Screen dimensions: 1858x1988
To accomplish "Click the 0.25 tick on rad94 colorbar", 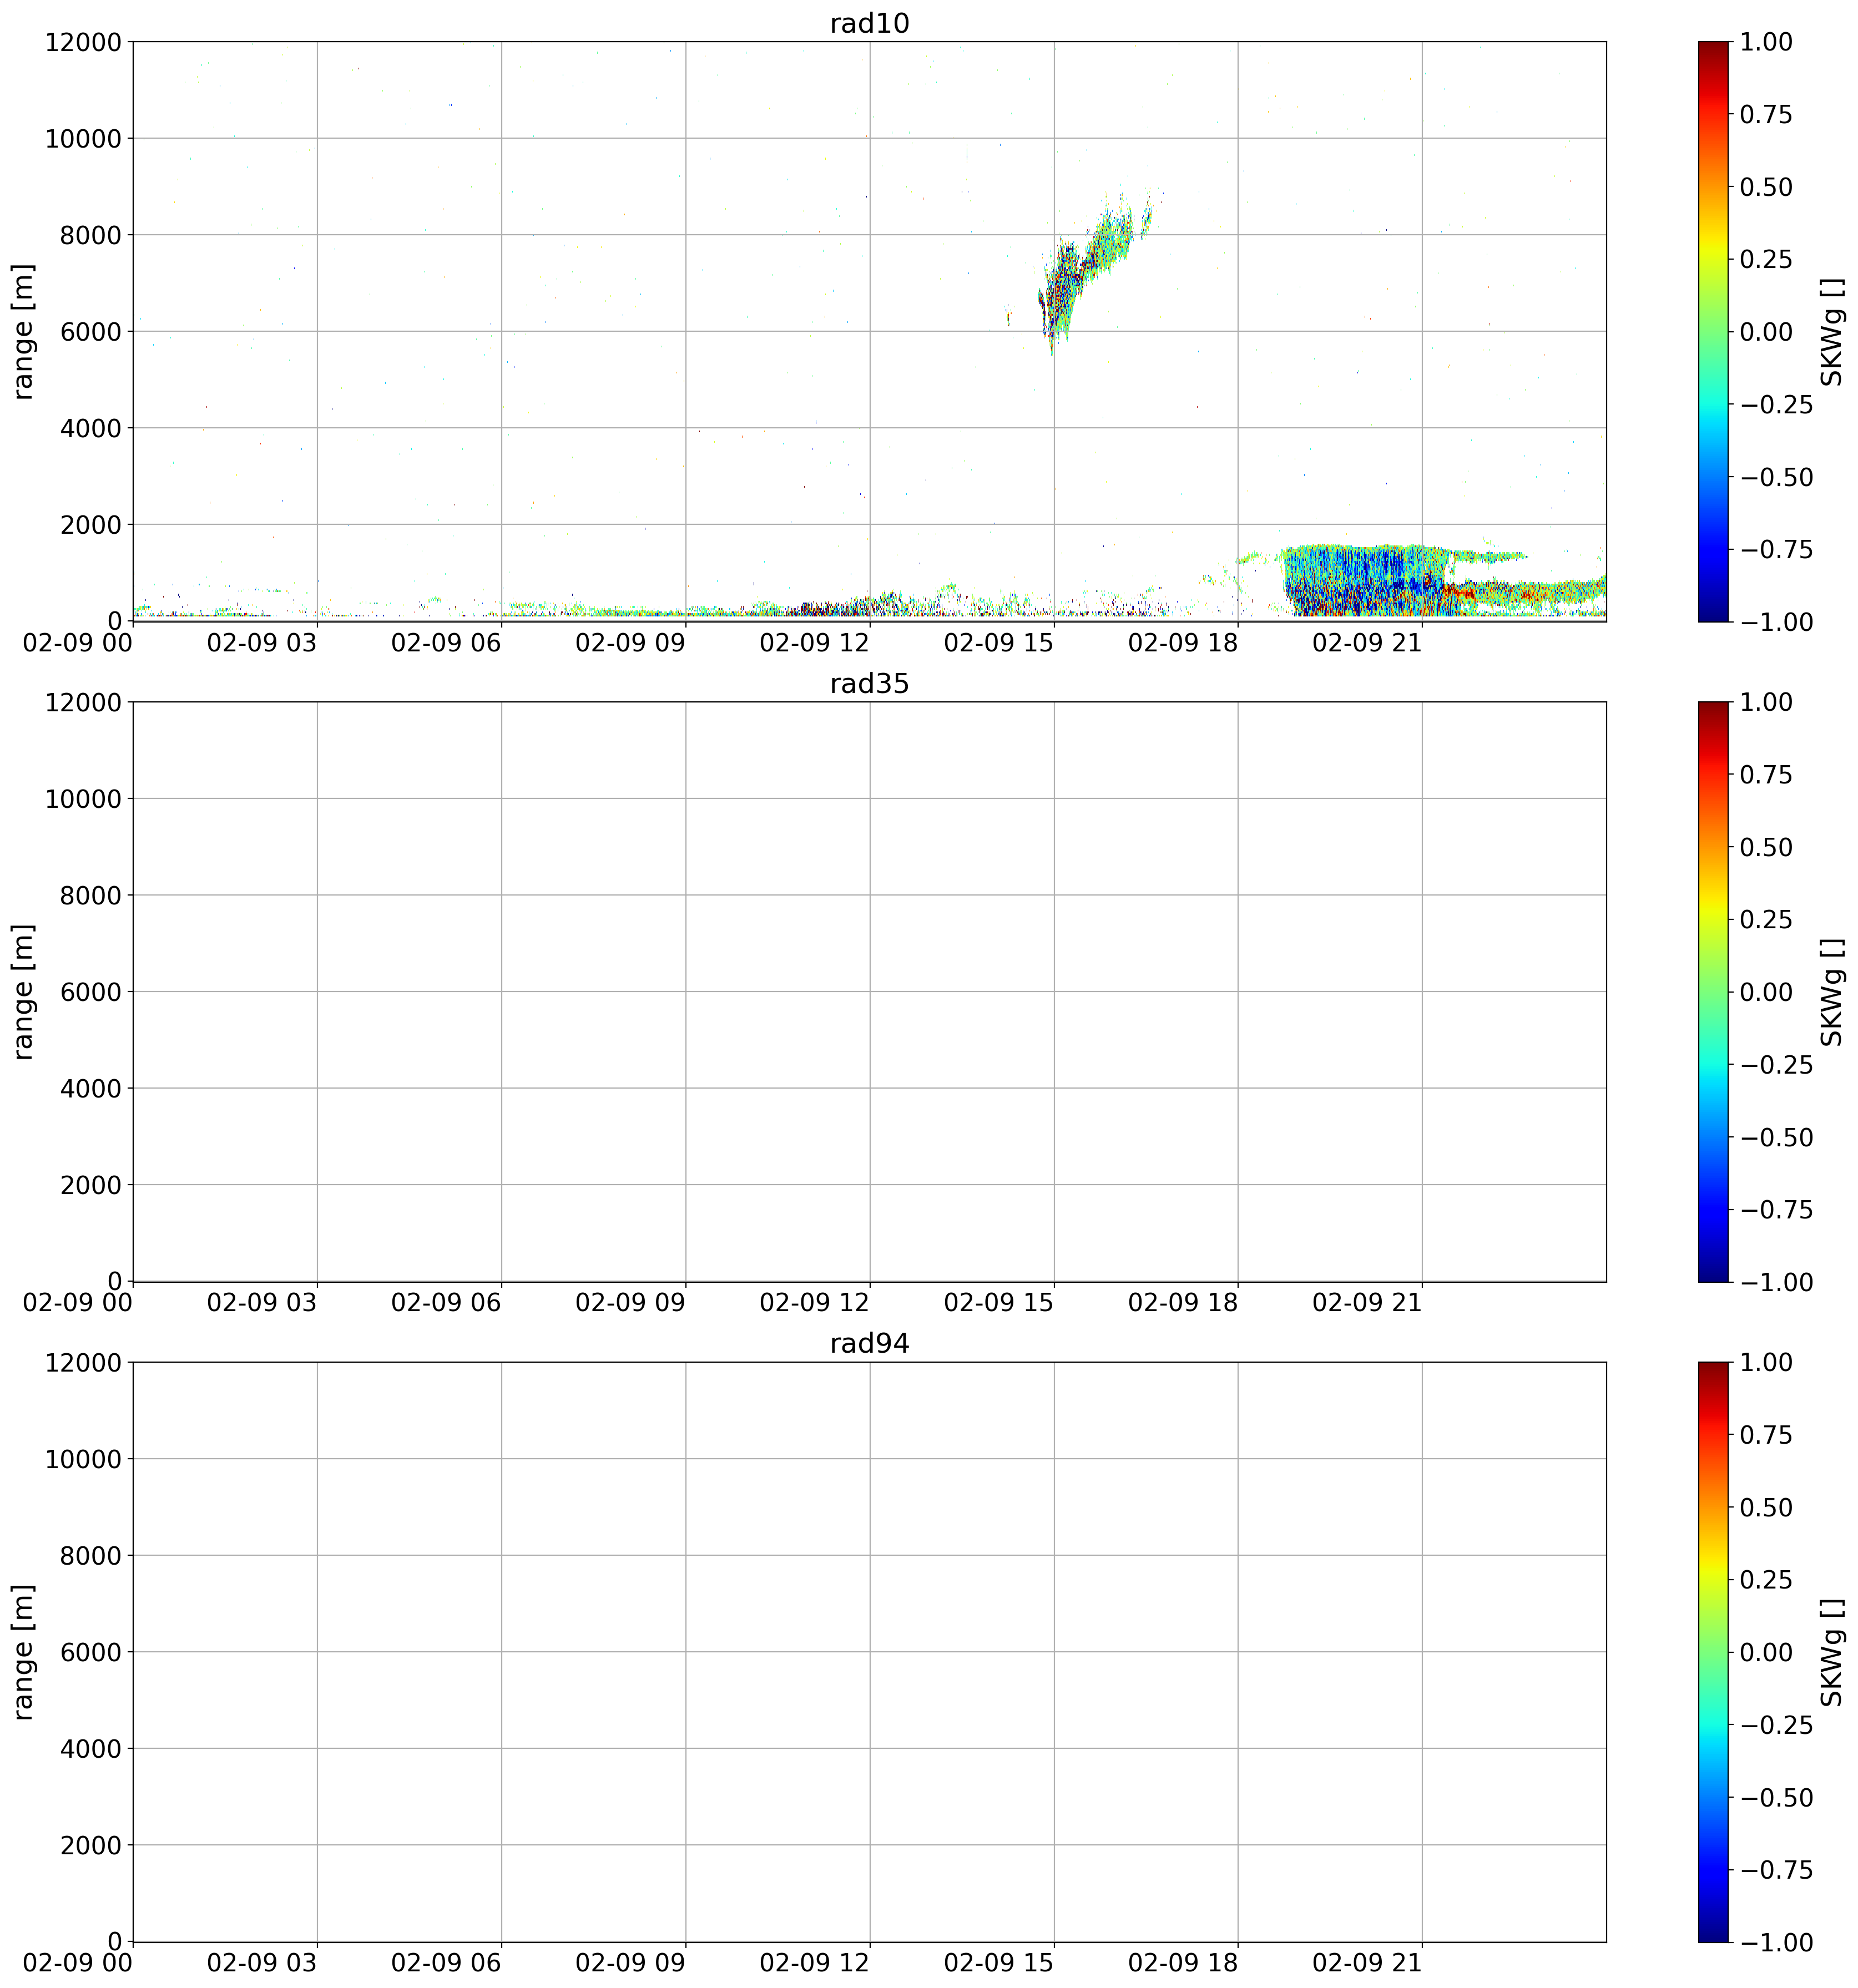I will click(x=1766, y=1579).
